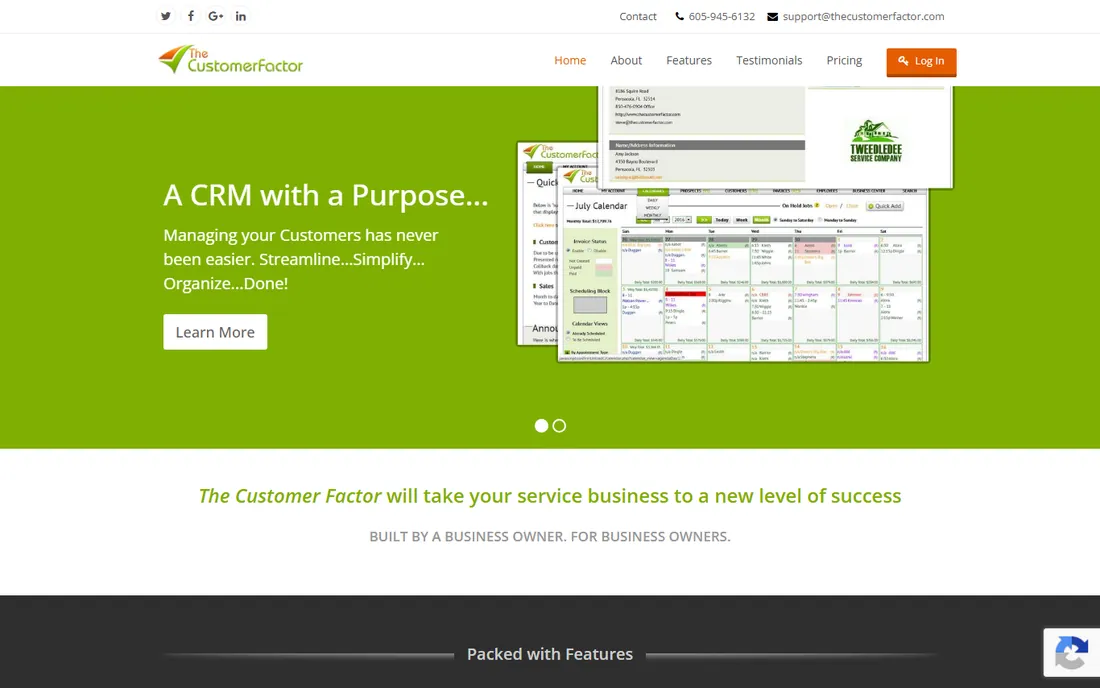Click the reCAPTCHA badge icon
1100x688 pixels.
[1071, 652]
